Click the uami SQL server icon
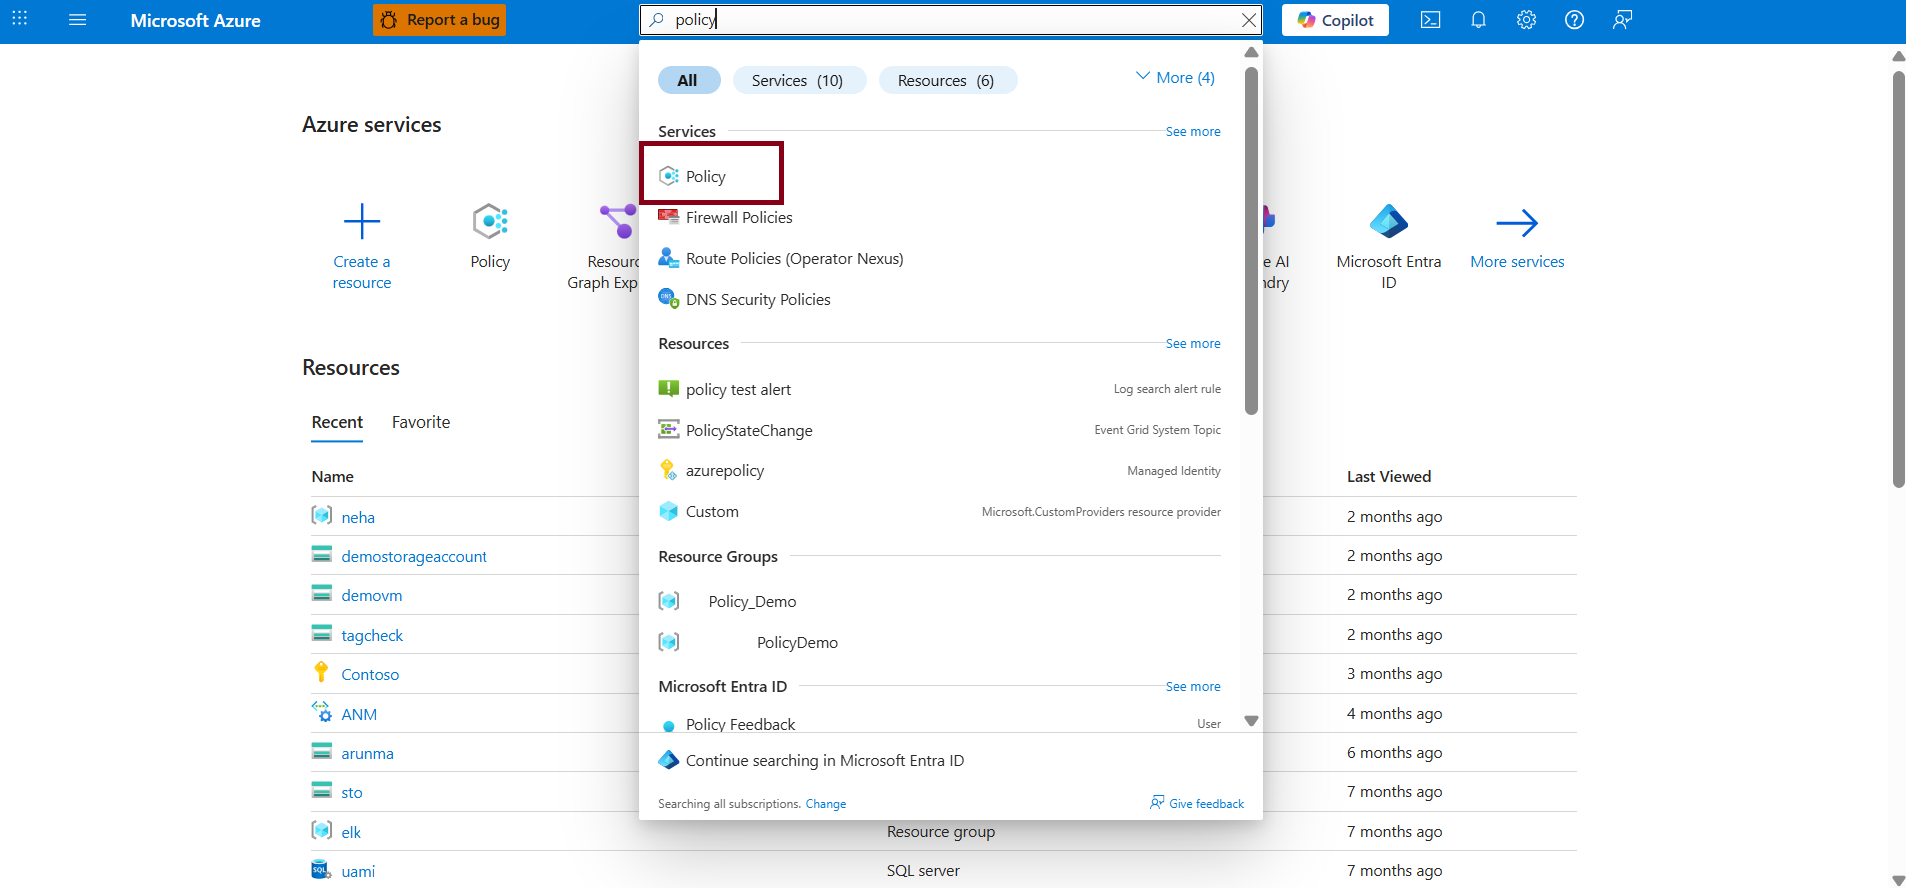 321,869
